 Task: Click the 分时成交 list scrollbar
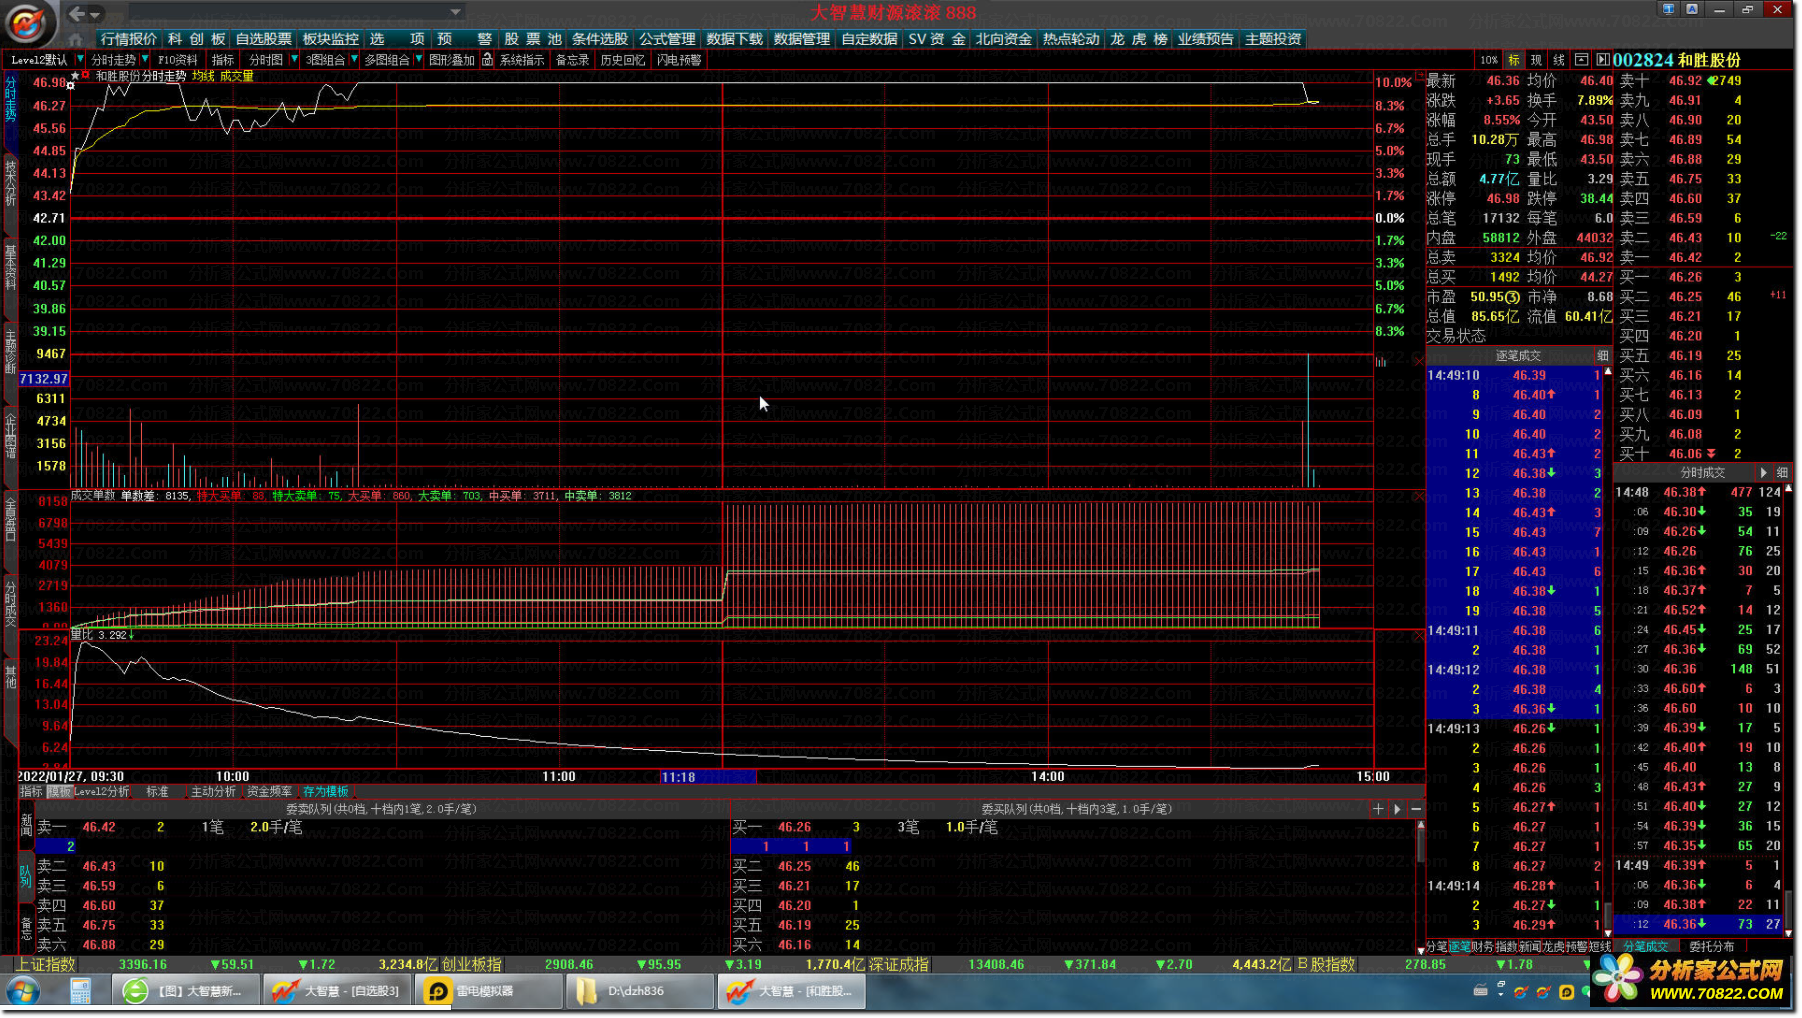[x=1788, y=711]
